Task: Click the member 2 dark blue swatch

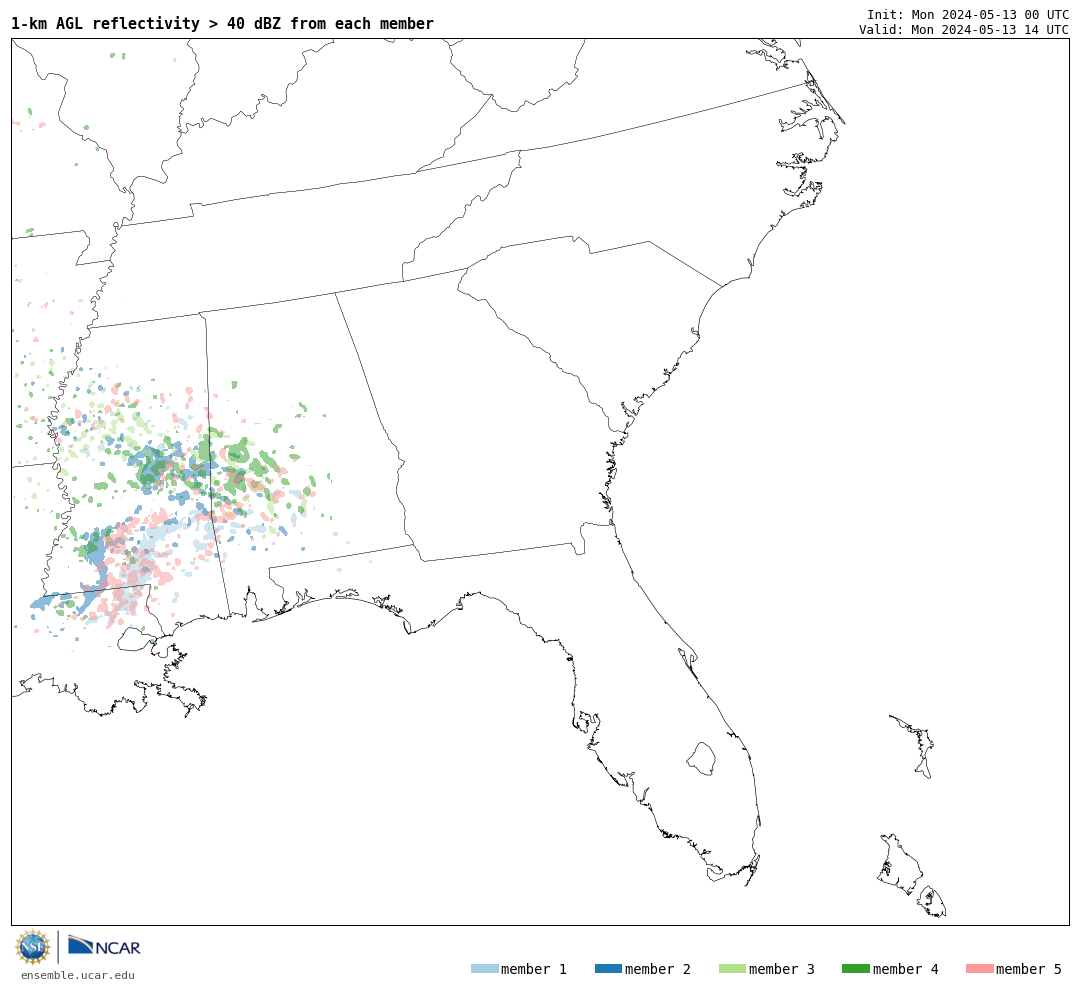Action: tap(608, 969)
